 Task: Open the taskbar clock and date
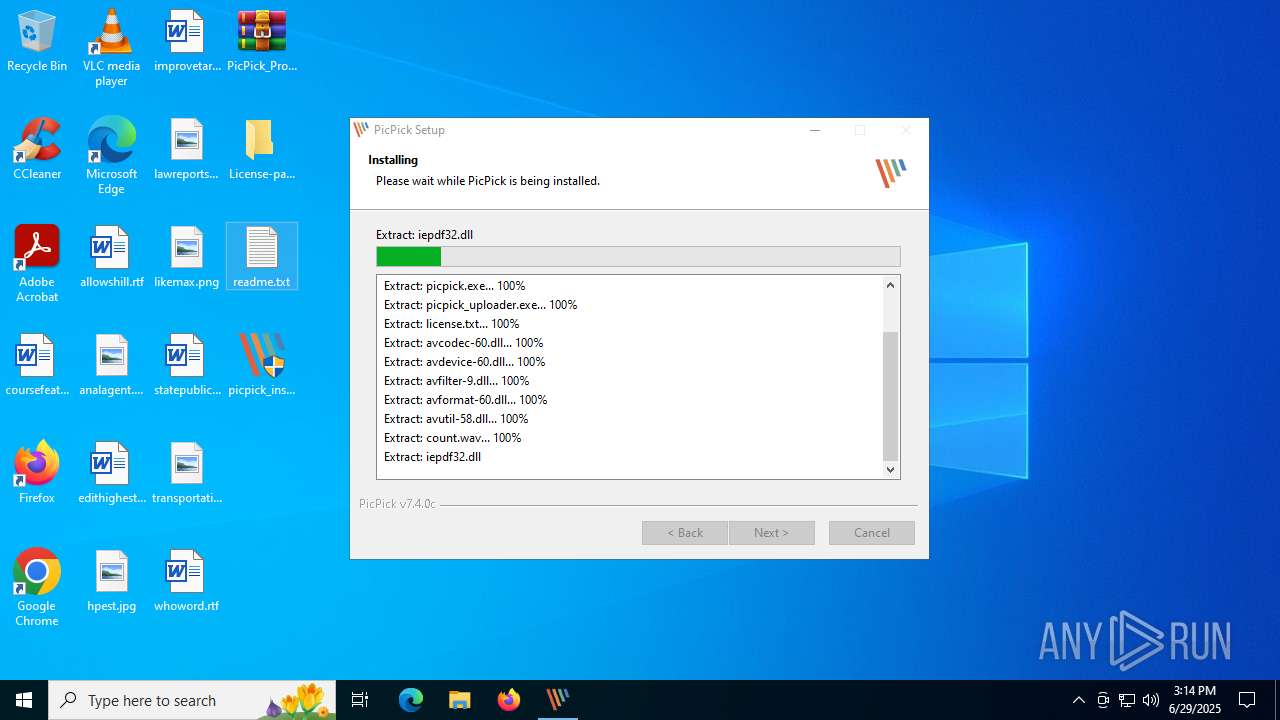[1195, 700]
